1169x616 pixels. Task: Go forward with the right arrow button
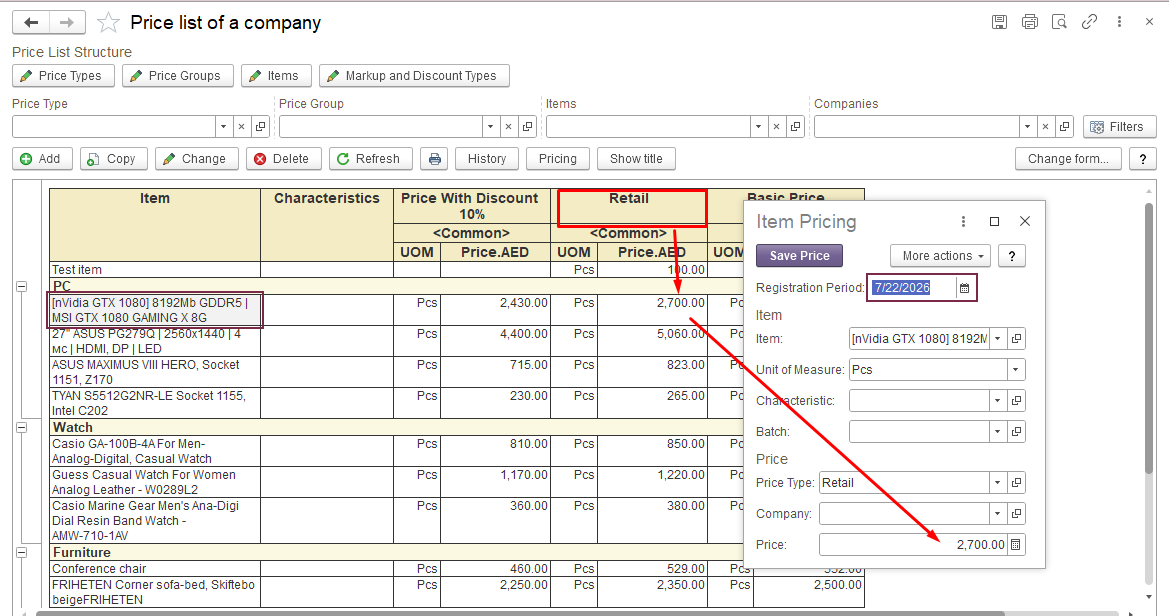[67, 22]
